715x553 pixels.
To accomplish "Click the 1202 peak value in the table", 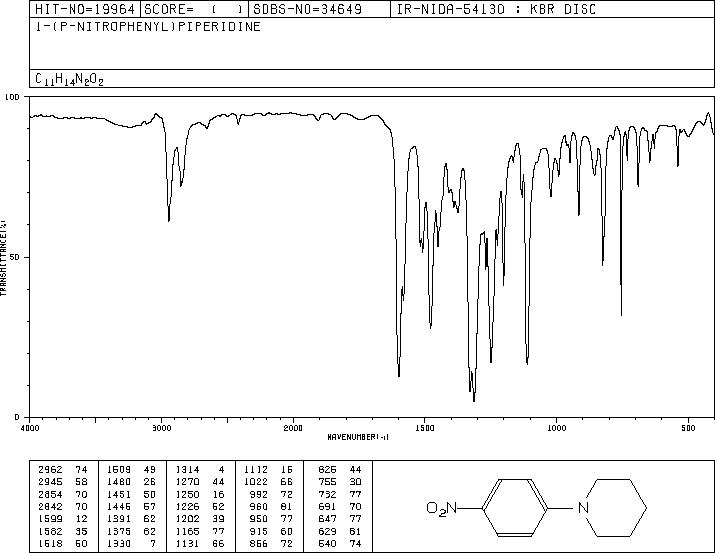I will [x=187, y=519].
